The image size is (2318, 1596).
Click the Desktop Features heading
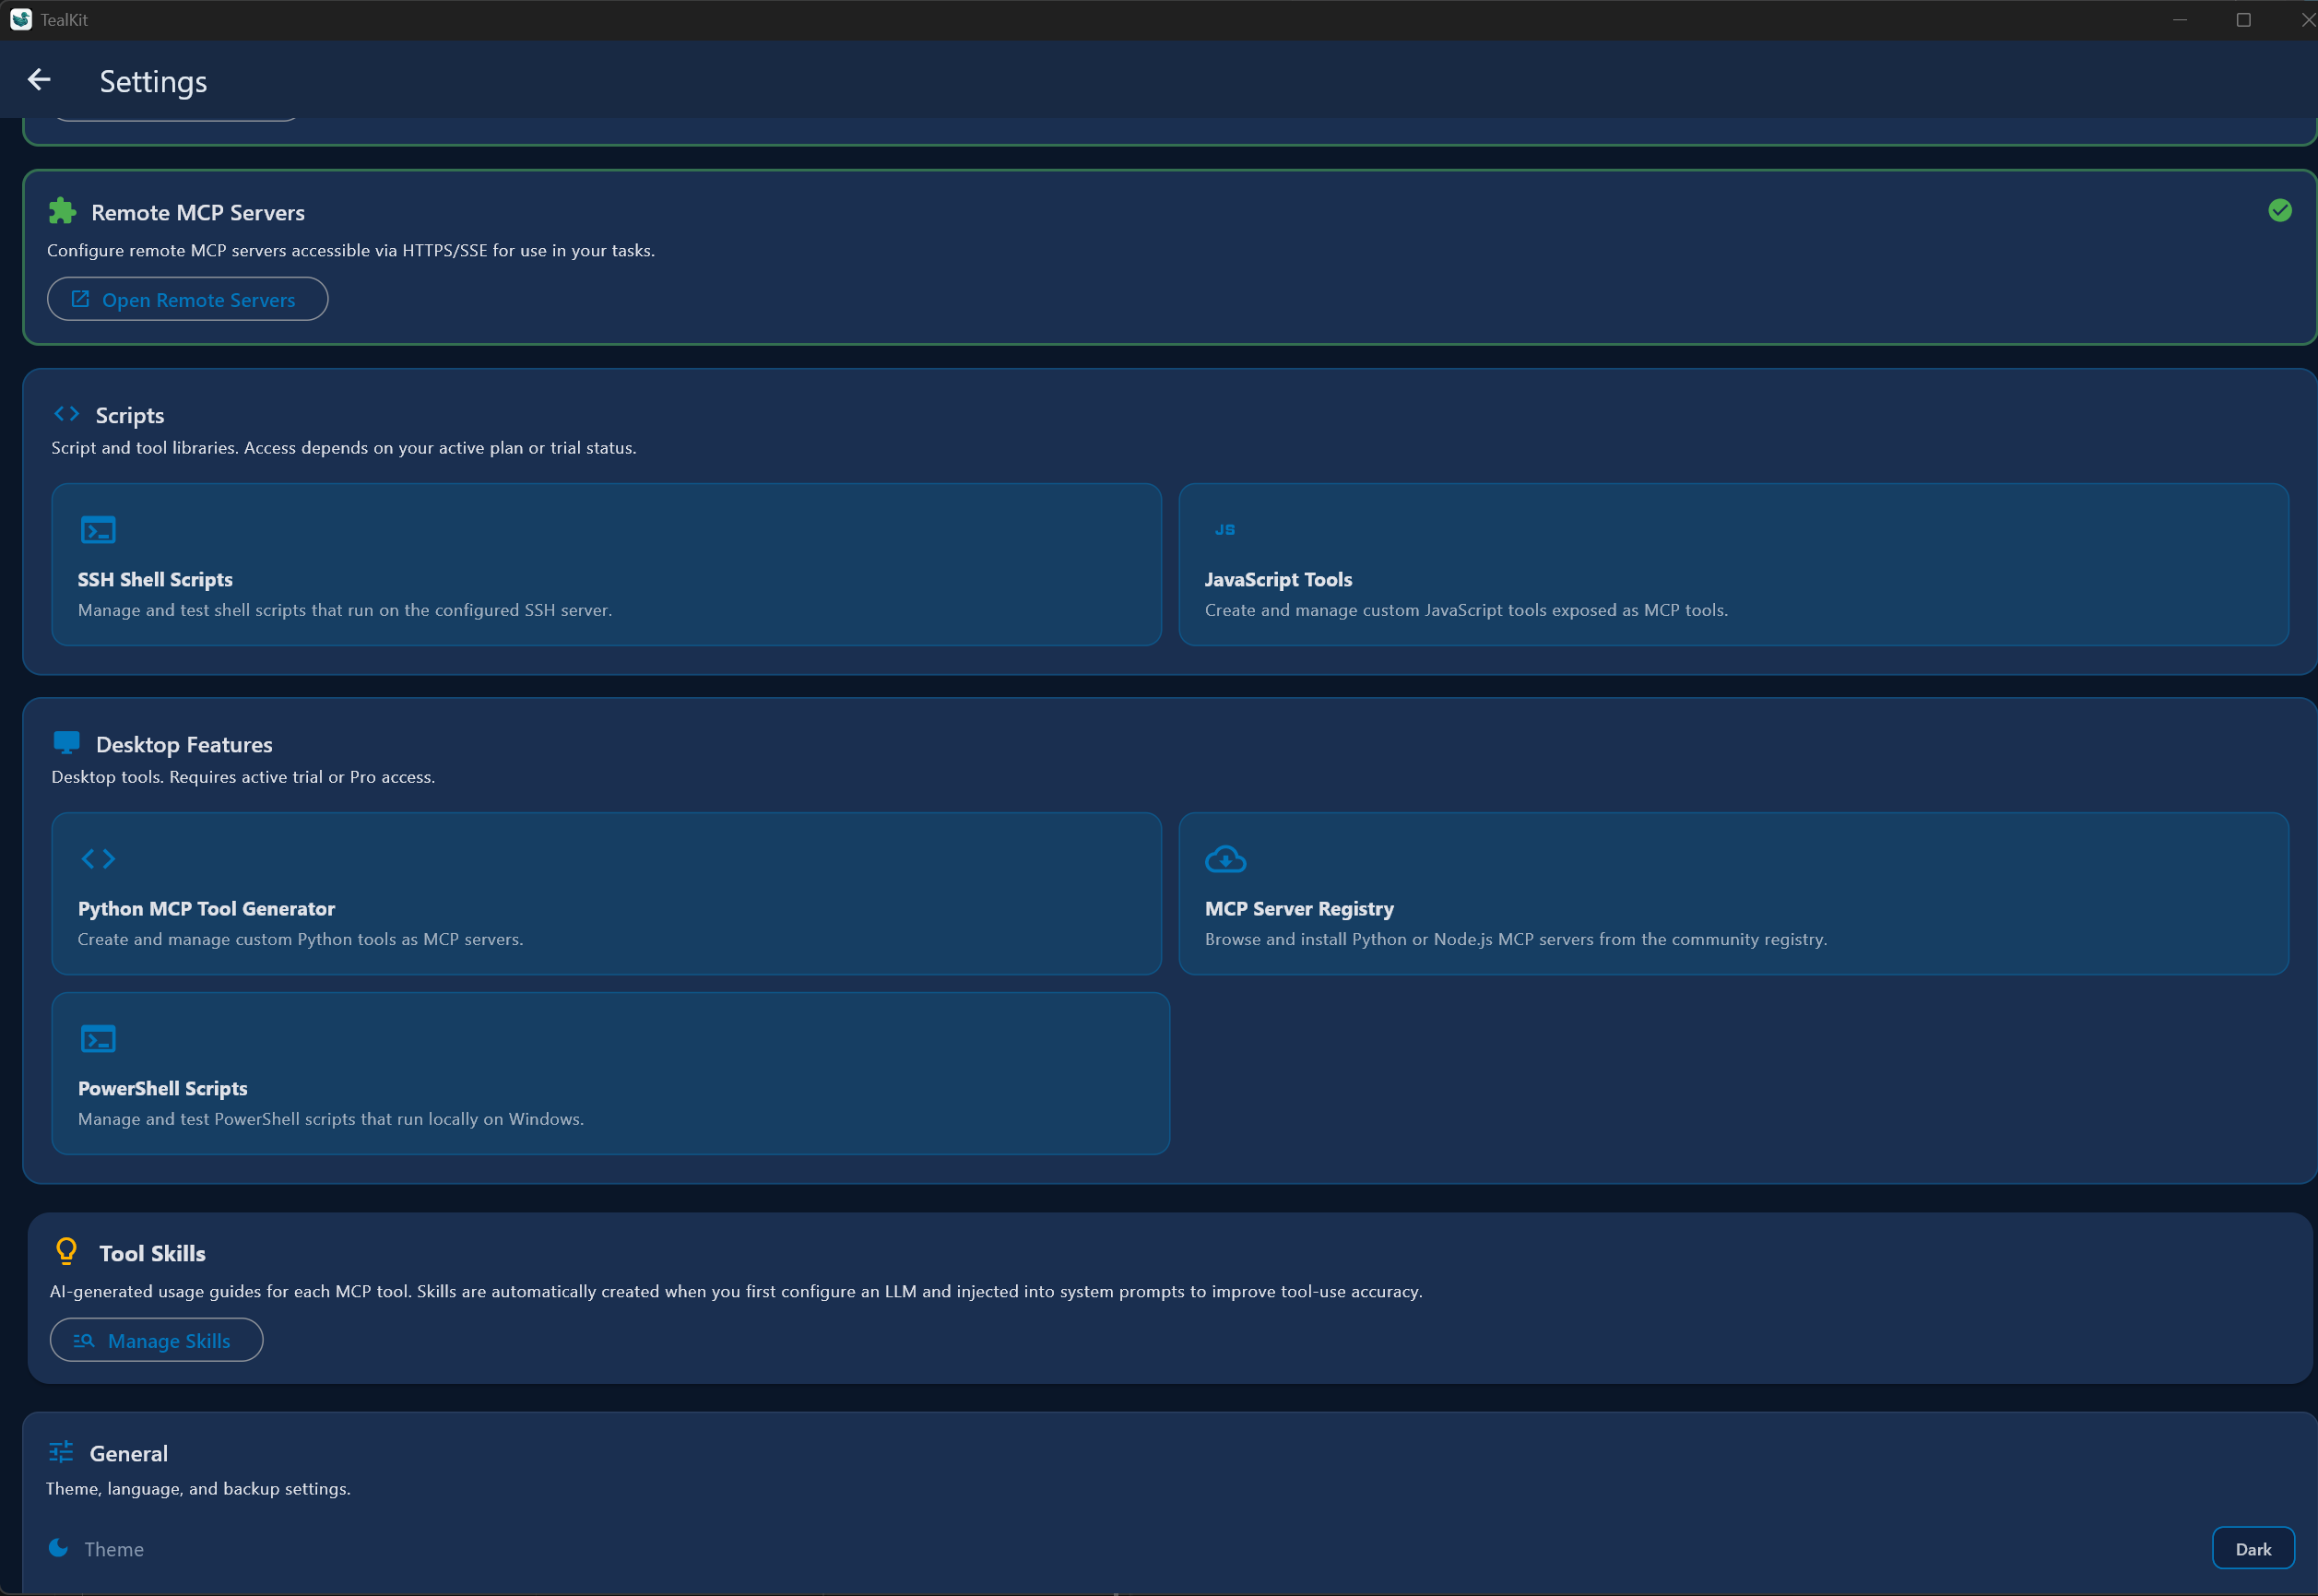click(x=184, y=744)
